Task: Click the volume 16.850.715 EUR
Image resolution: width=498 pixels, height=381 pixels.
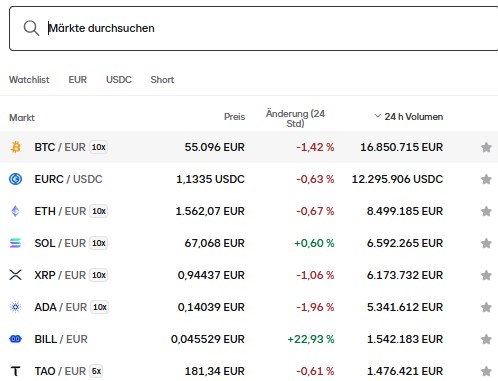Action: (402, 147)
